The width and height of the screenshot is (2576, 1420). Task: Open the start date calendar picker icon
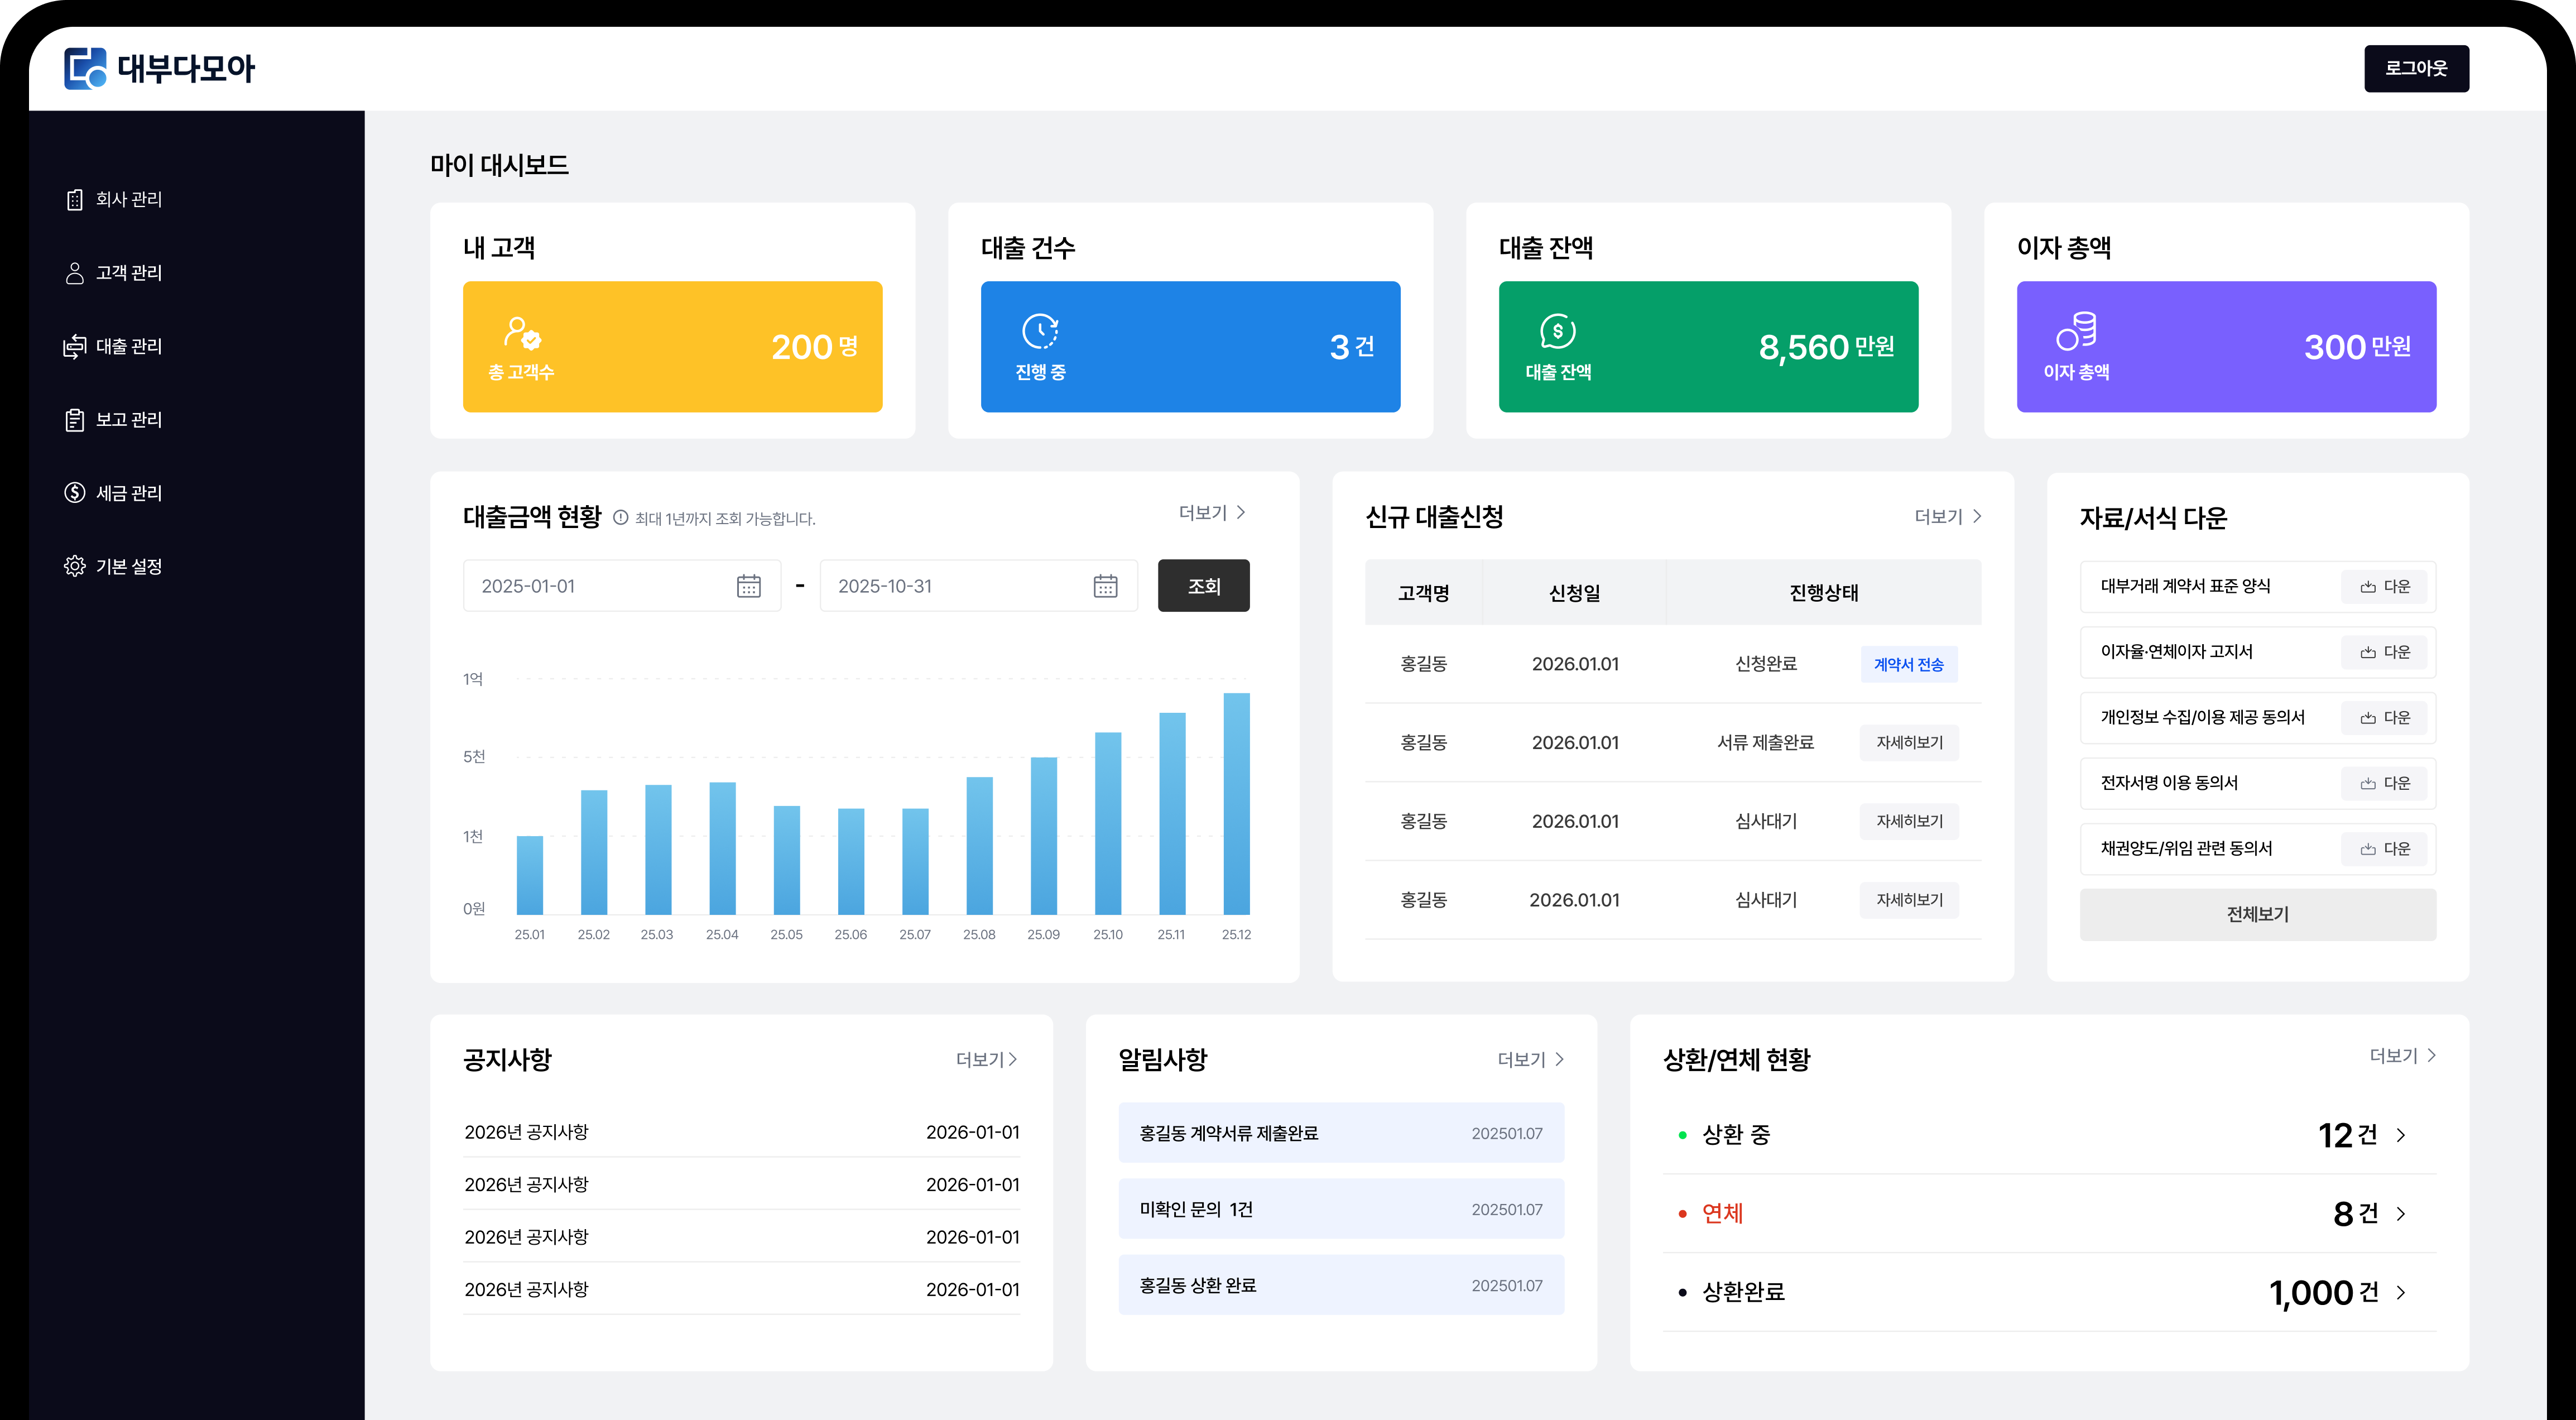coord(748,586)
